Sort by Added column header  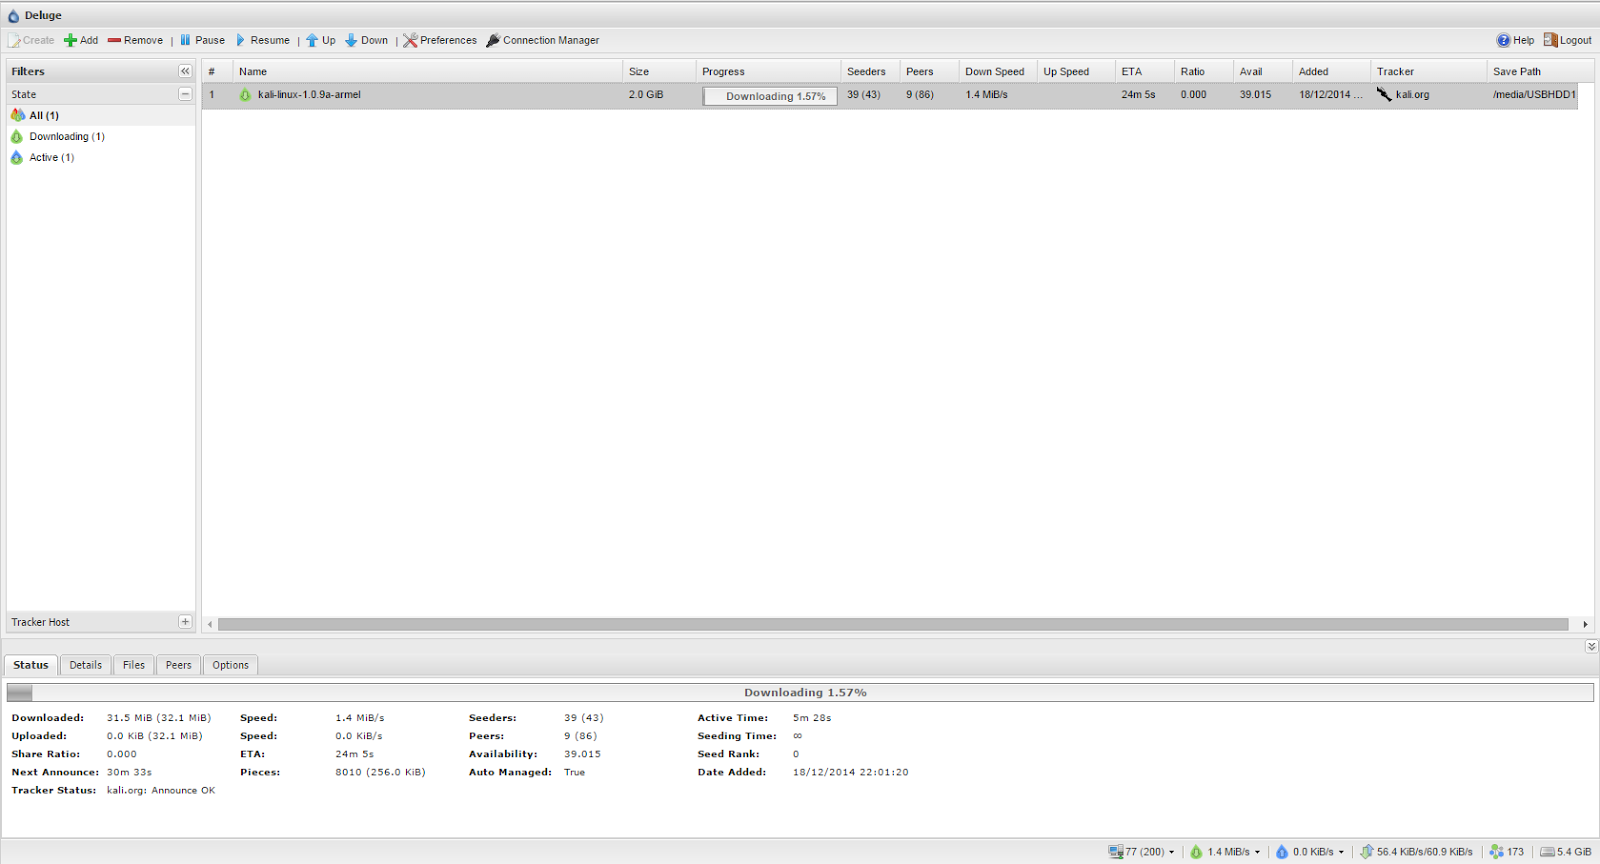1332,71
